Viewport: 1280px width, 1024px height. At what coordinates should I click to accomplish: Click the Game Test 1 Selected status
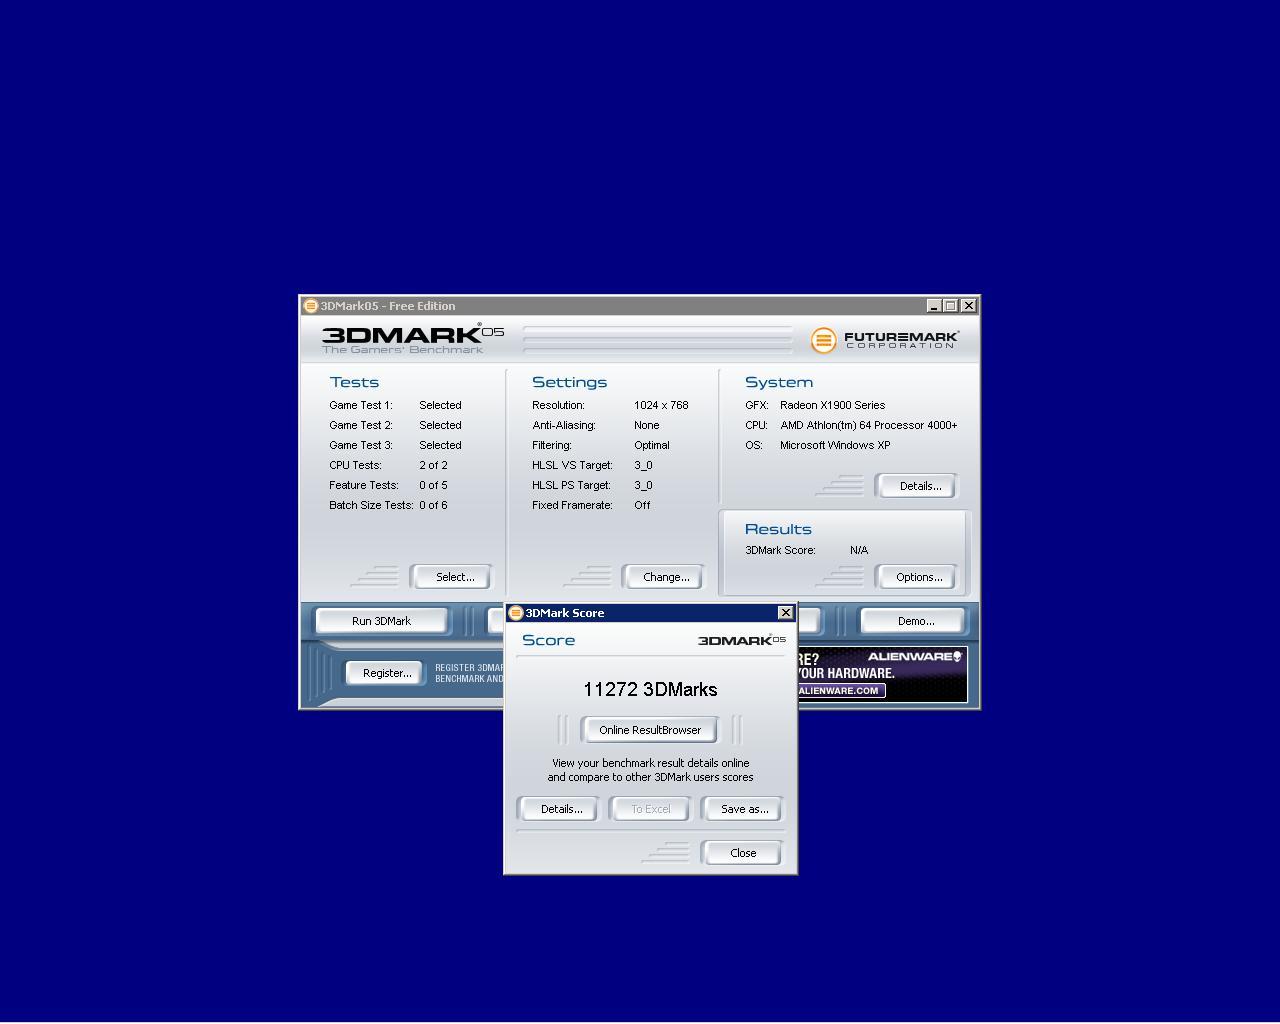coord(440,405)
